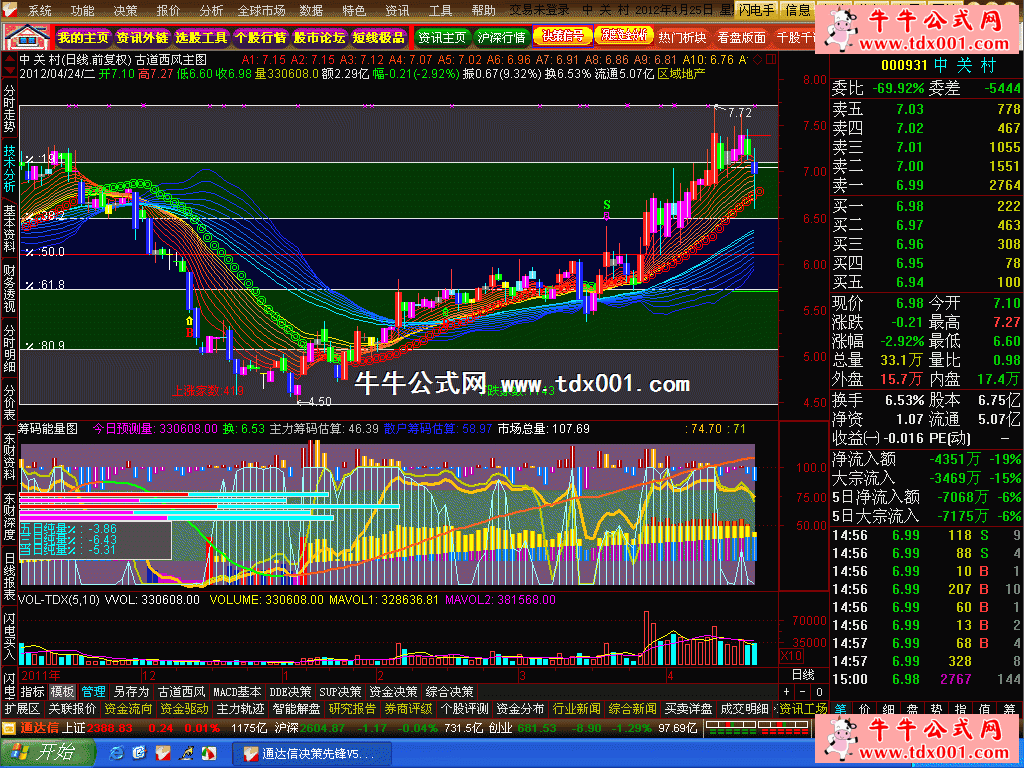Select the 财务透视 left sidebar tab
The height and width of the screenshot is (768, 1024).
[9, 288]
